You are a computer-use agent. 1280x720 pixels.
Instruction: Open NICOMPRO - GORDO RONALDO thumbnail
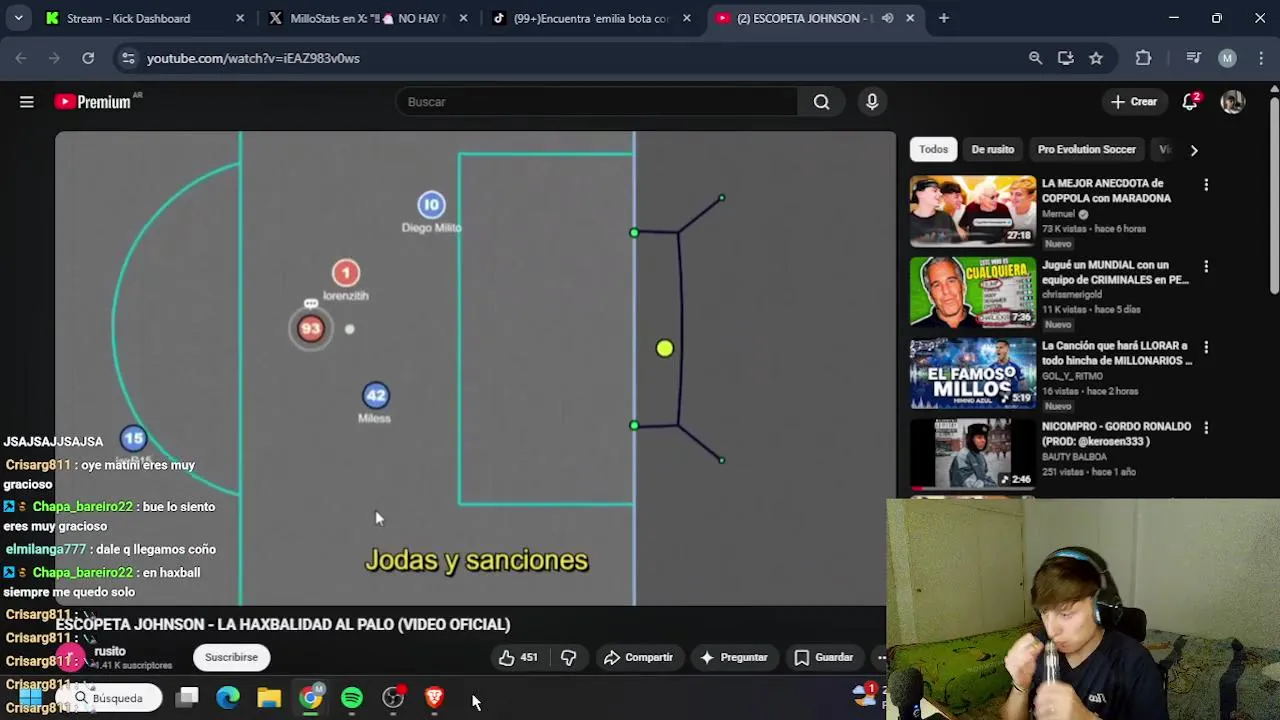(x=973, y=454)
